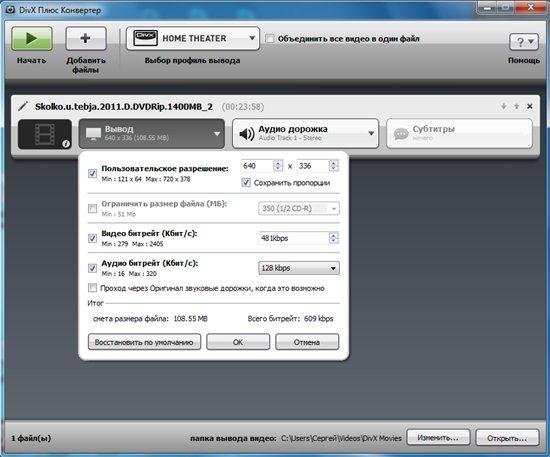Screen dimensions: 550x457
Task: Click the width value stepper arrows
Action: (278, 166)
